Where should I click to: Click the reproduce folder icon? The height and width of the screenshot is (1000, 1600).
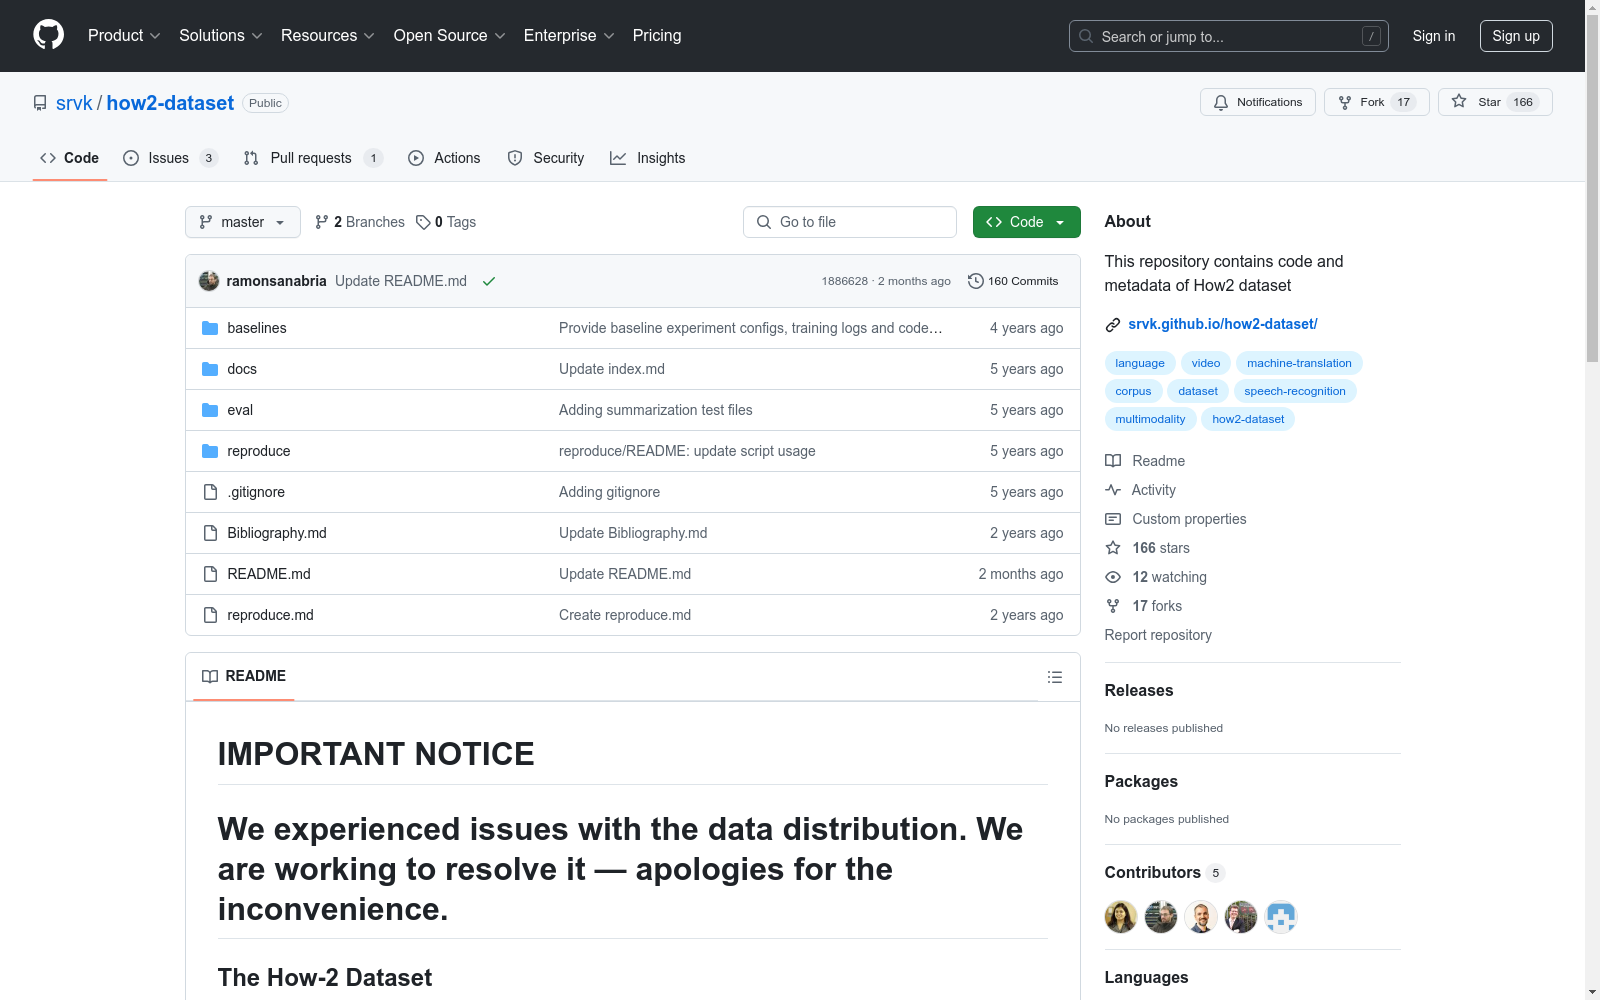coord(210,451)
